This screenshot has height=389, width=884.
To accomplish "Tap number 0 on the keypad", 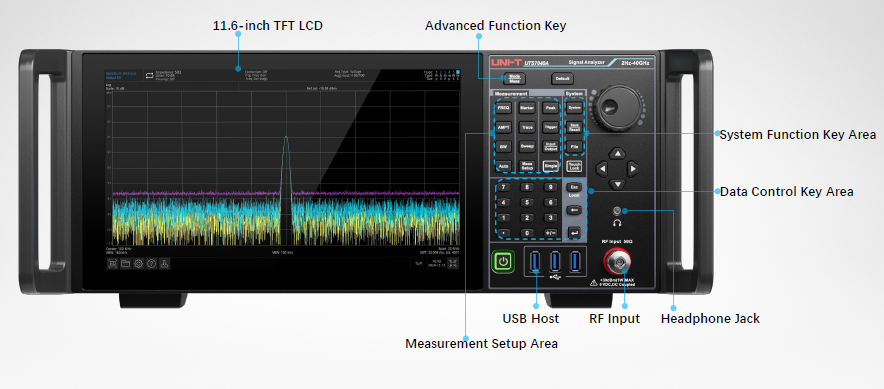I will point(527,232).
